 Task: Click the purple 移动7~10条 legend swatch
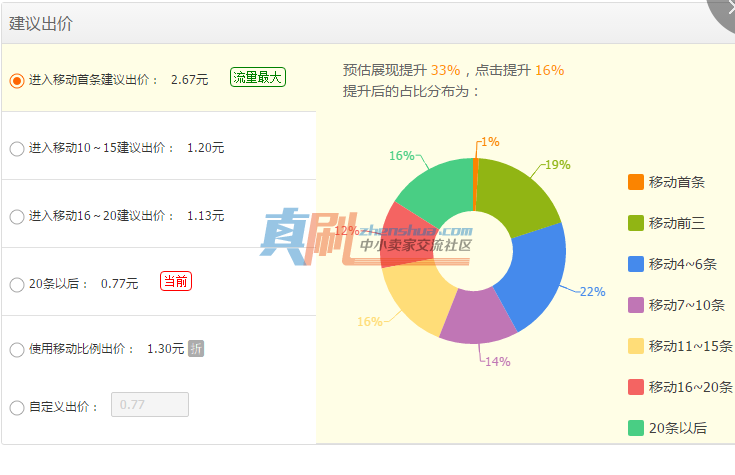coord(636,305)
